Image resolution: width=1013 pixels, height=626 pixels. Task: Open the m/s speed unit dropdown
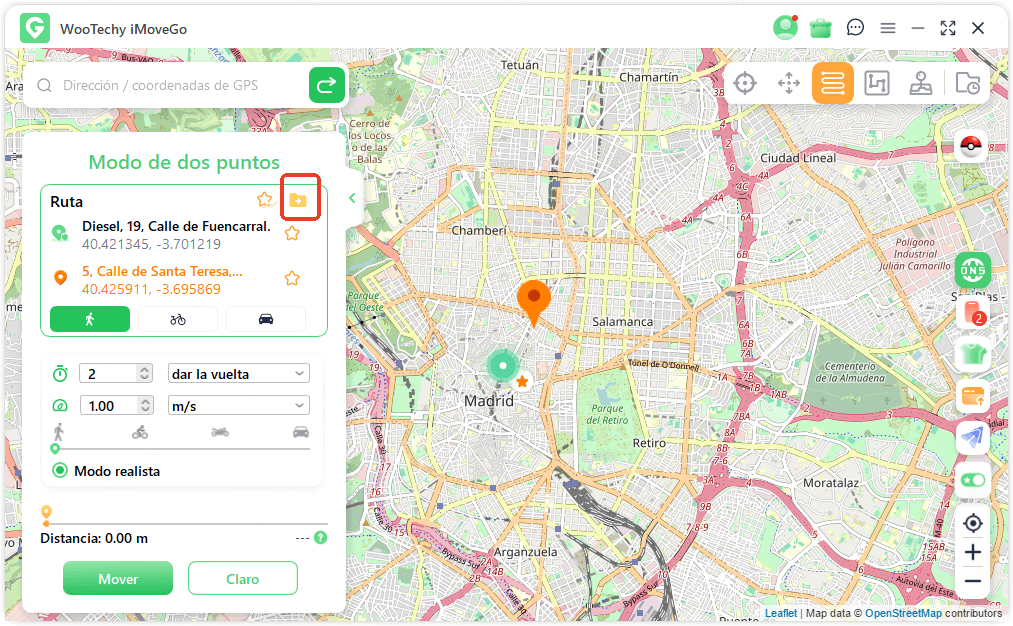point(238,404)
